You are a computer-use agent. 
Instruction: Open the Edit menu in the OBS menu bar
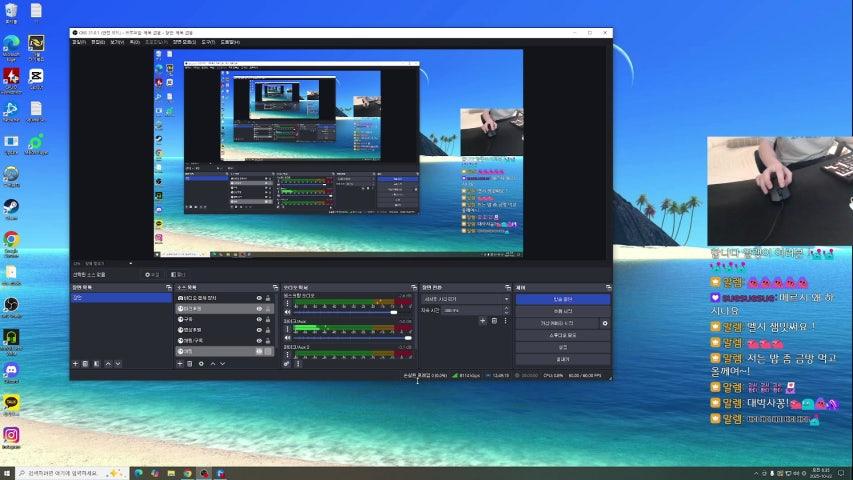tap(97, 42)
